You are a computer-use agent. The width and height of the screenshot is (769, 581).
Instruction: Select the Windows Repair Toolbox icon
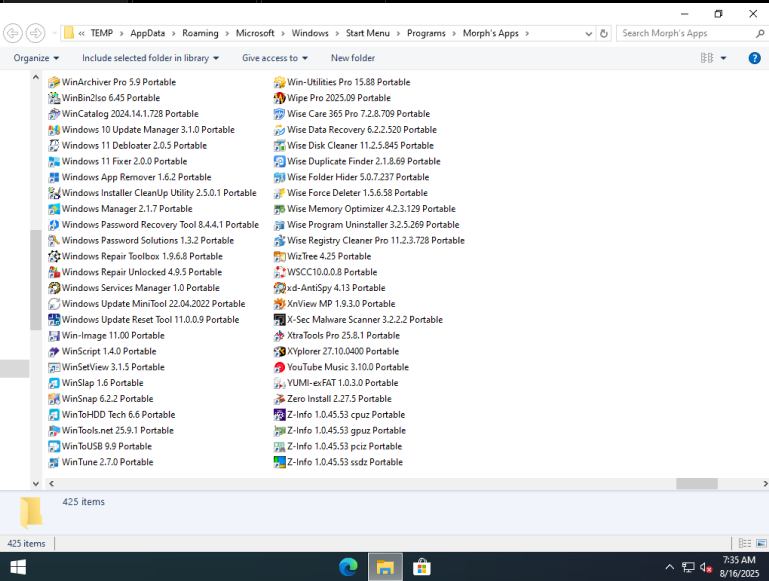pos(54,256)
